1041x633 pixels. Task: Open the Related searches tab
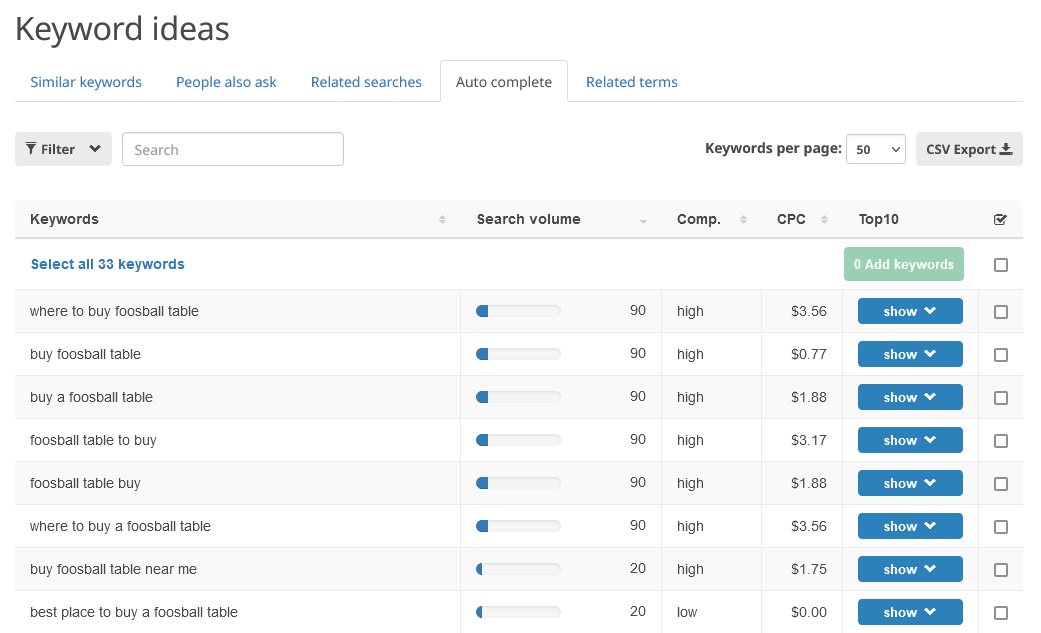coord(366,82)
